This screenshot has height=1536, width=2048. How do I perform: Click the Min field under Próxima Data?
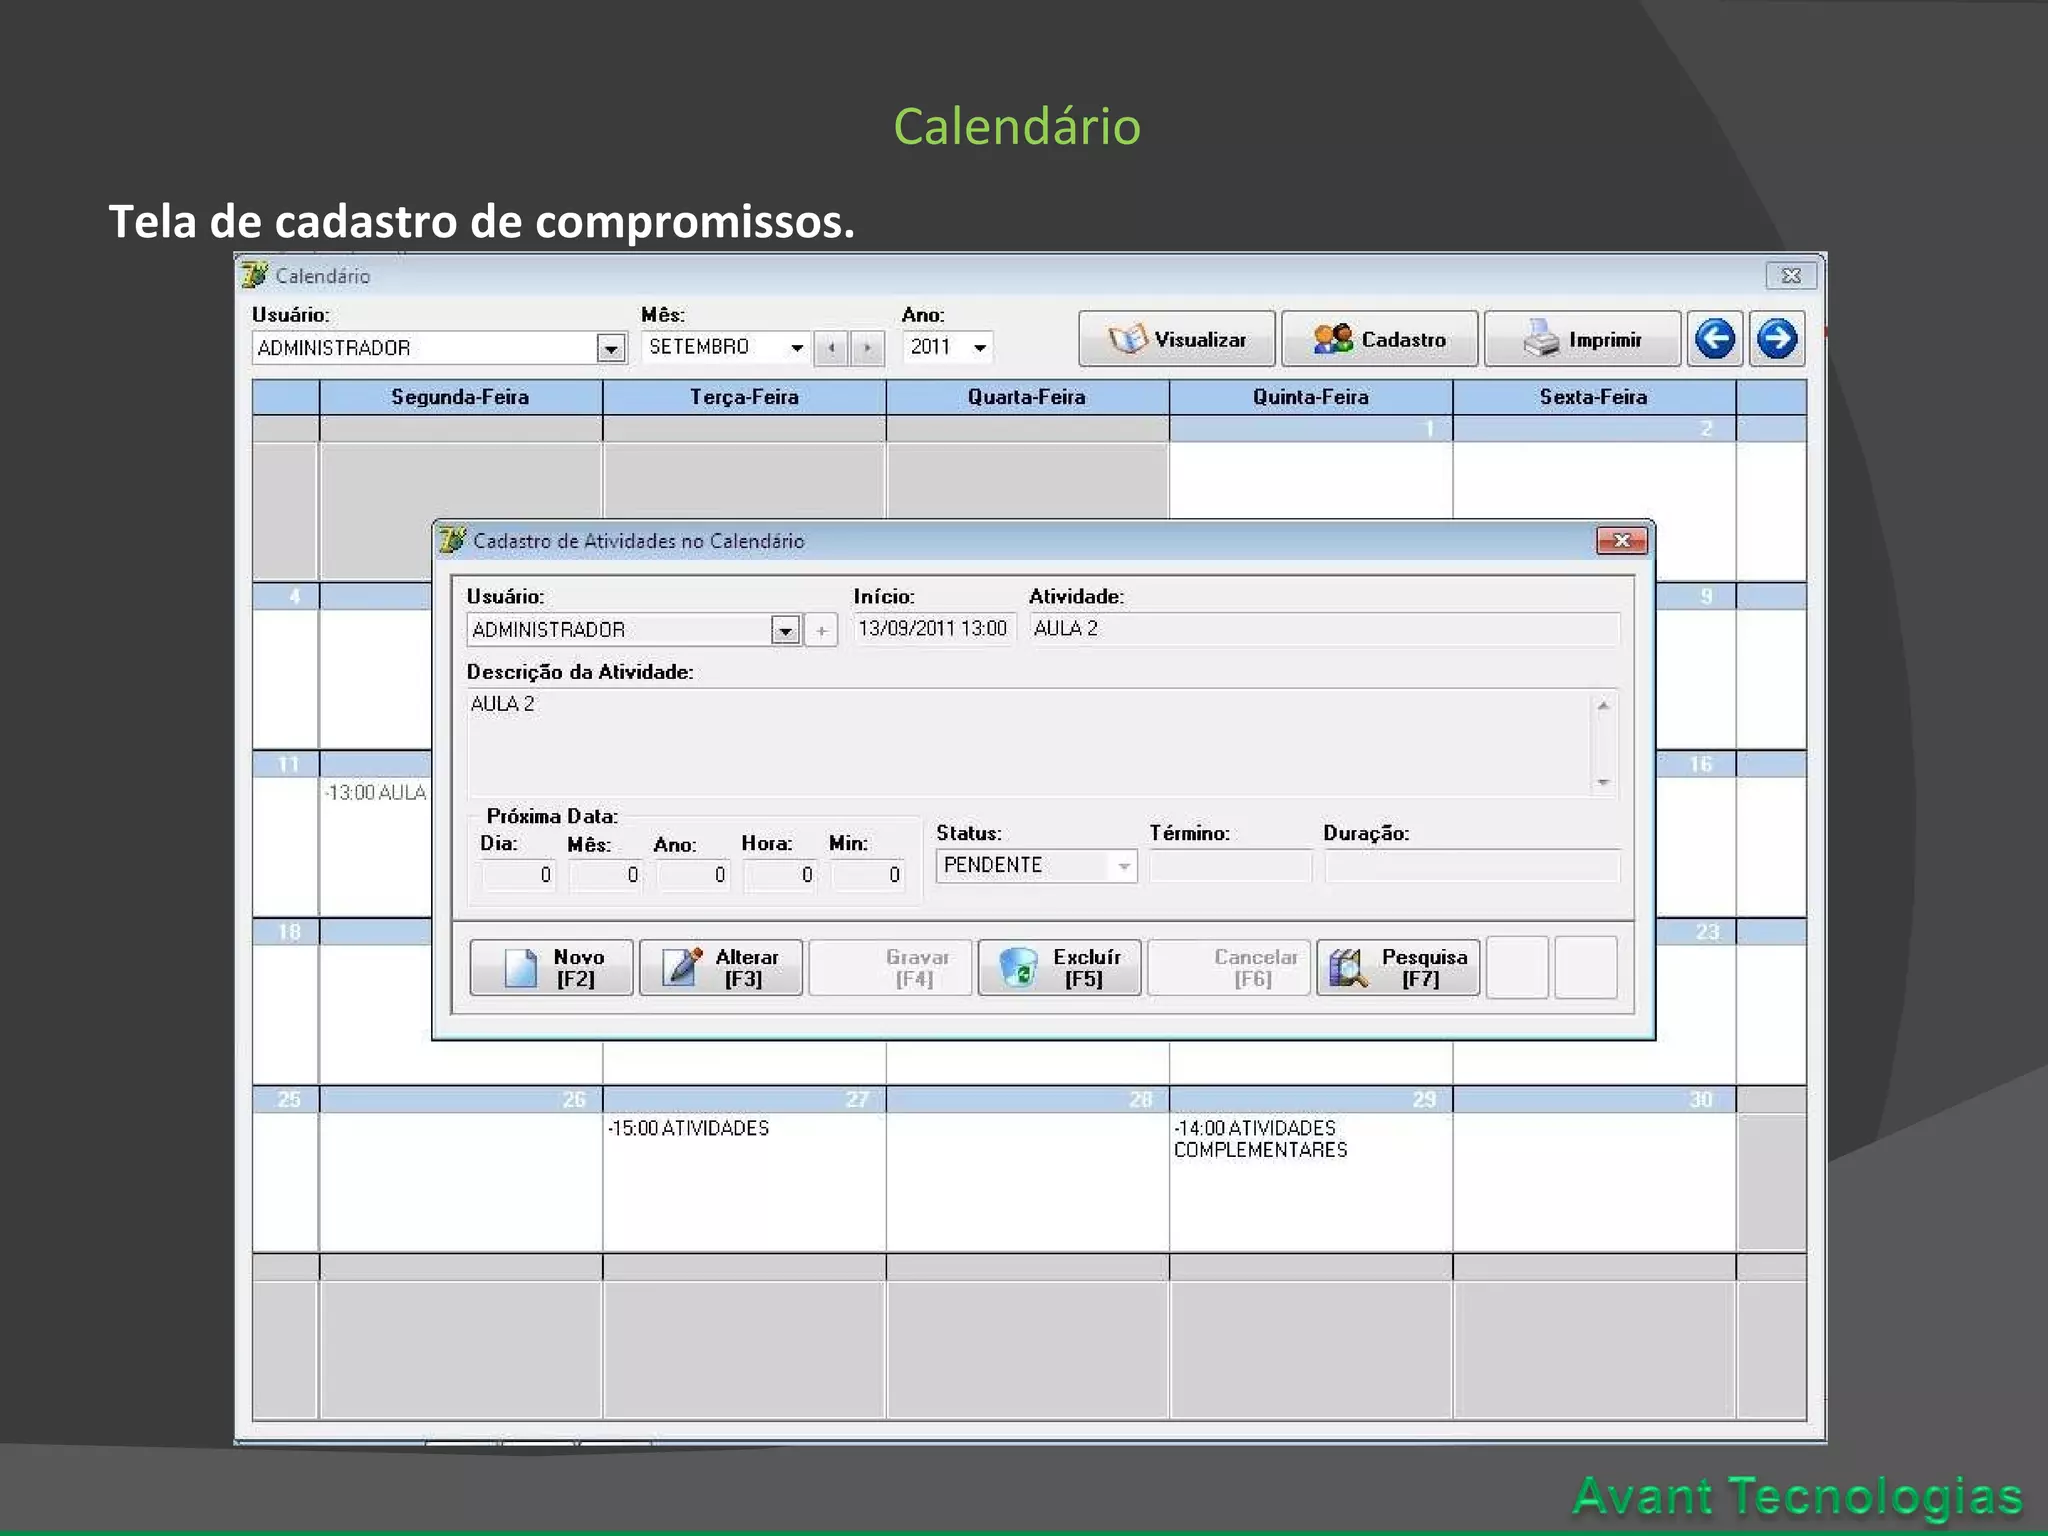point(868,875)
